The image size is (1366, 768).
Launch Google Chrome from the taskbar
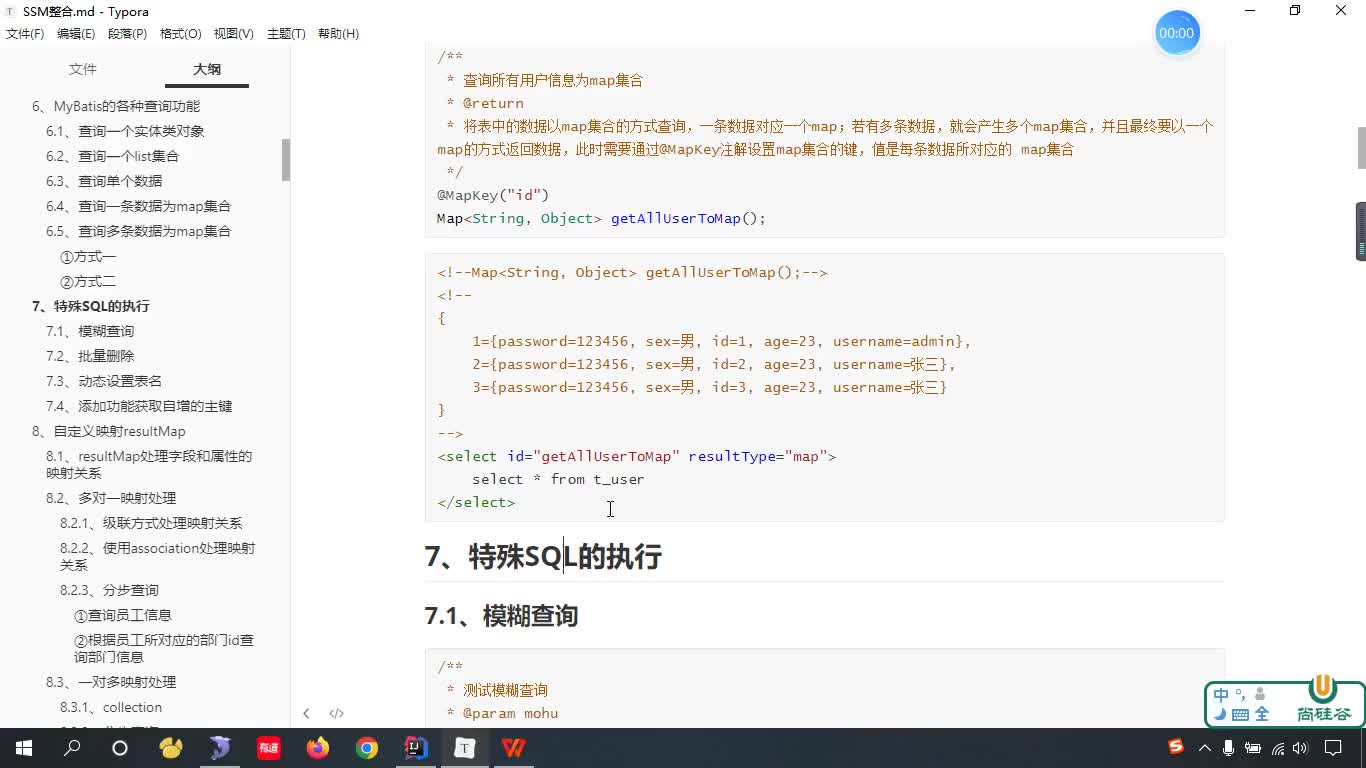[367, 748]
